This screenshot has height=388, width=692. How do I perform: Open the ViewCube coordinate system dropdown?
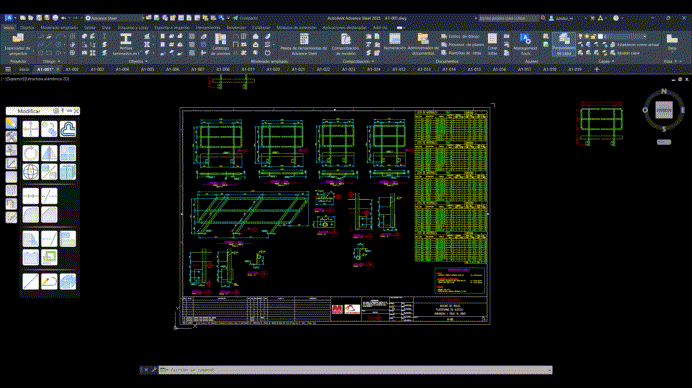coord(664,142)
